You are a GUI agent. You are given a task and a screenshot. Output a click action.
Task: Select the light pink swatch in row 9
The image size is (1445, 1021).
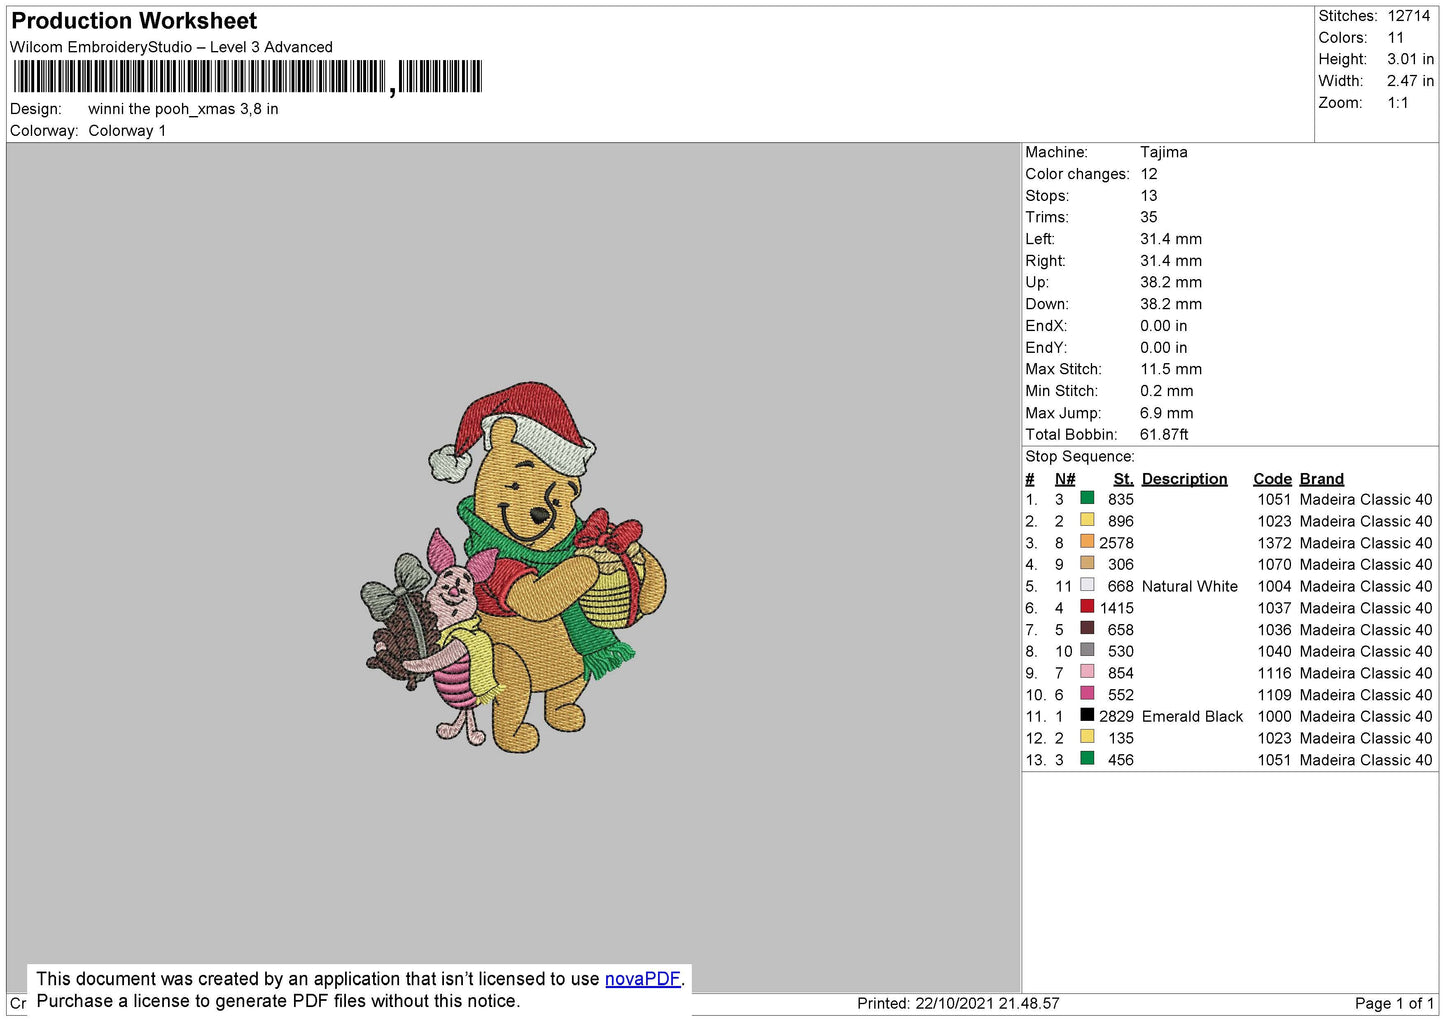(x=1087, y=671)
